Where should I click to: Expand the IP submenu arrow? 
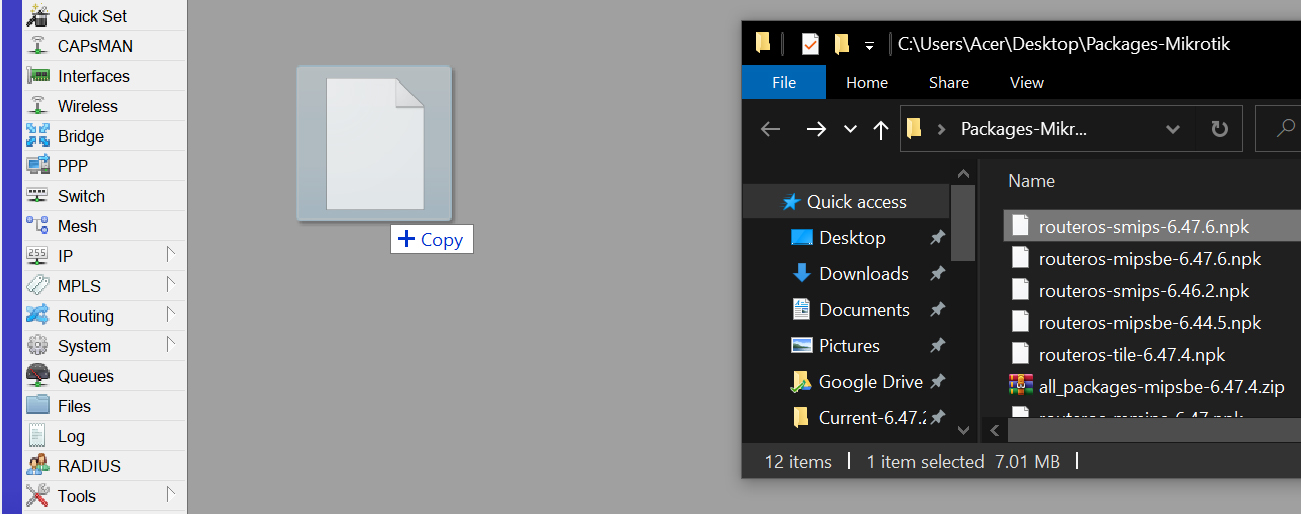(171, 255)
